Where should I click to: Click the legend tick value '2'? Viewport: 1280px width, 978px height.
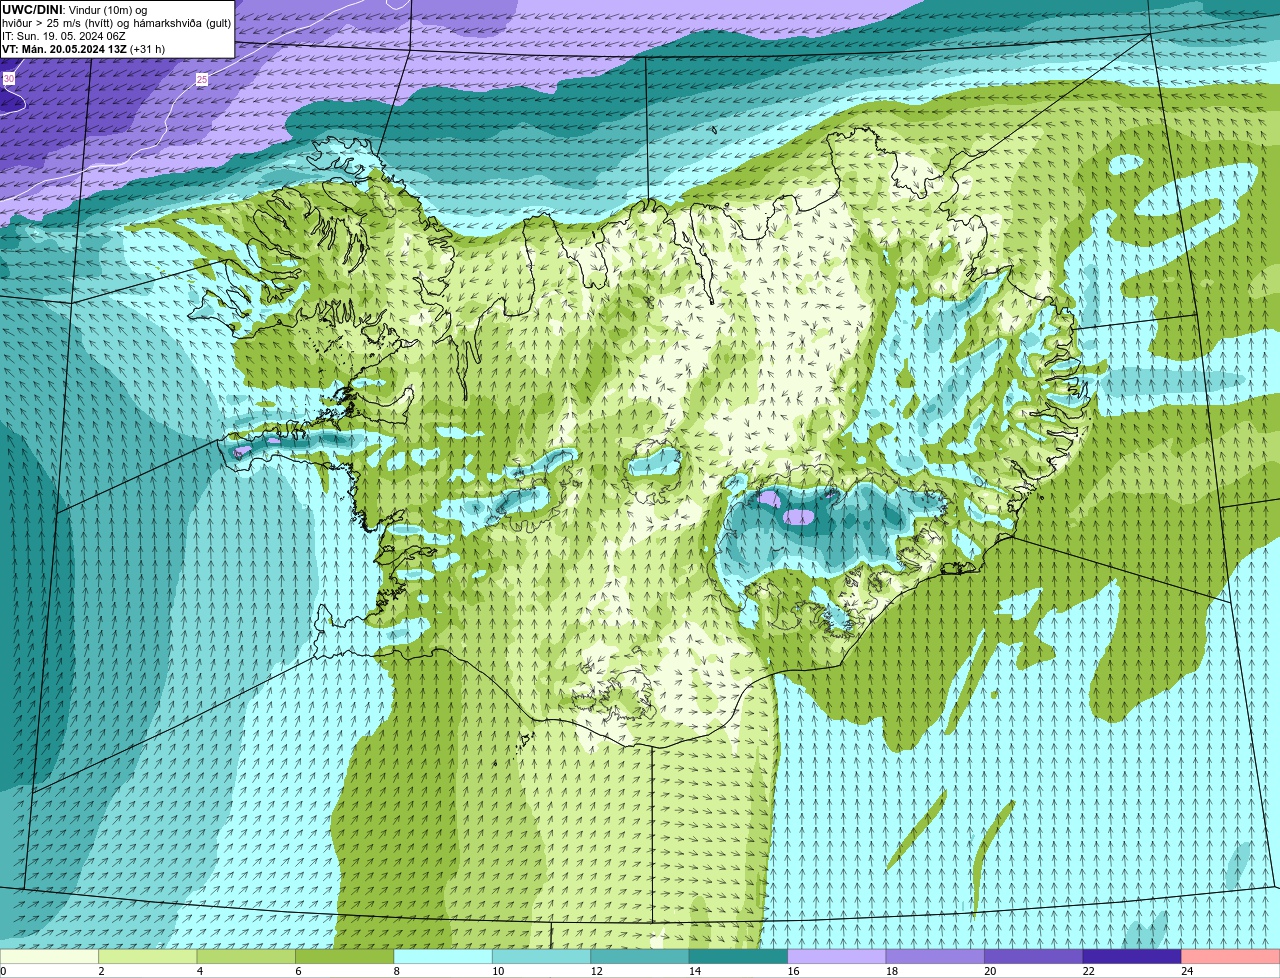pyautogui.click(x=101, y=971)
